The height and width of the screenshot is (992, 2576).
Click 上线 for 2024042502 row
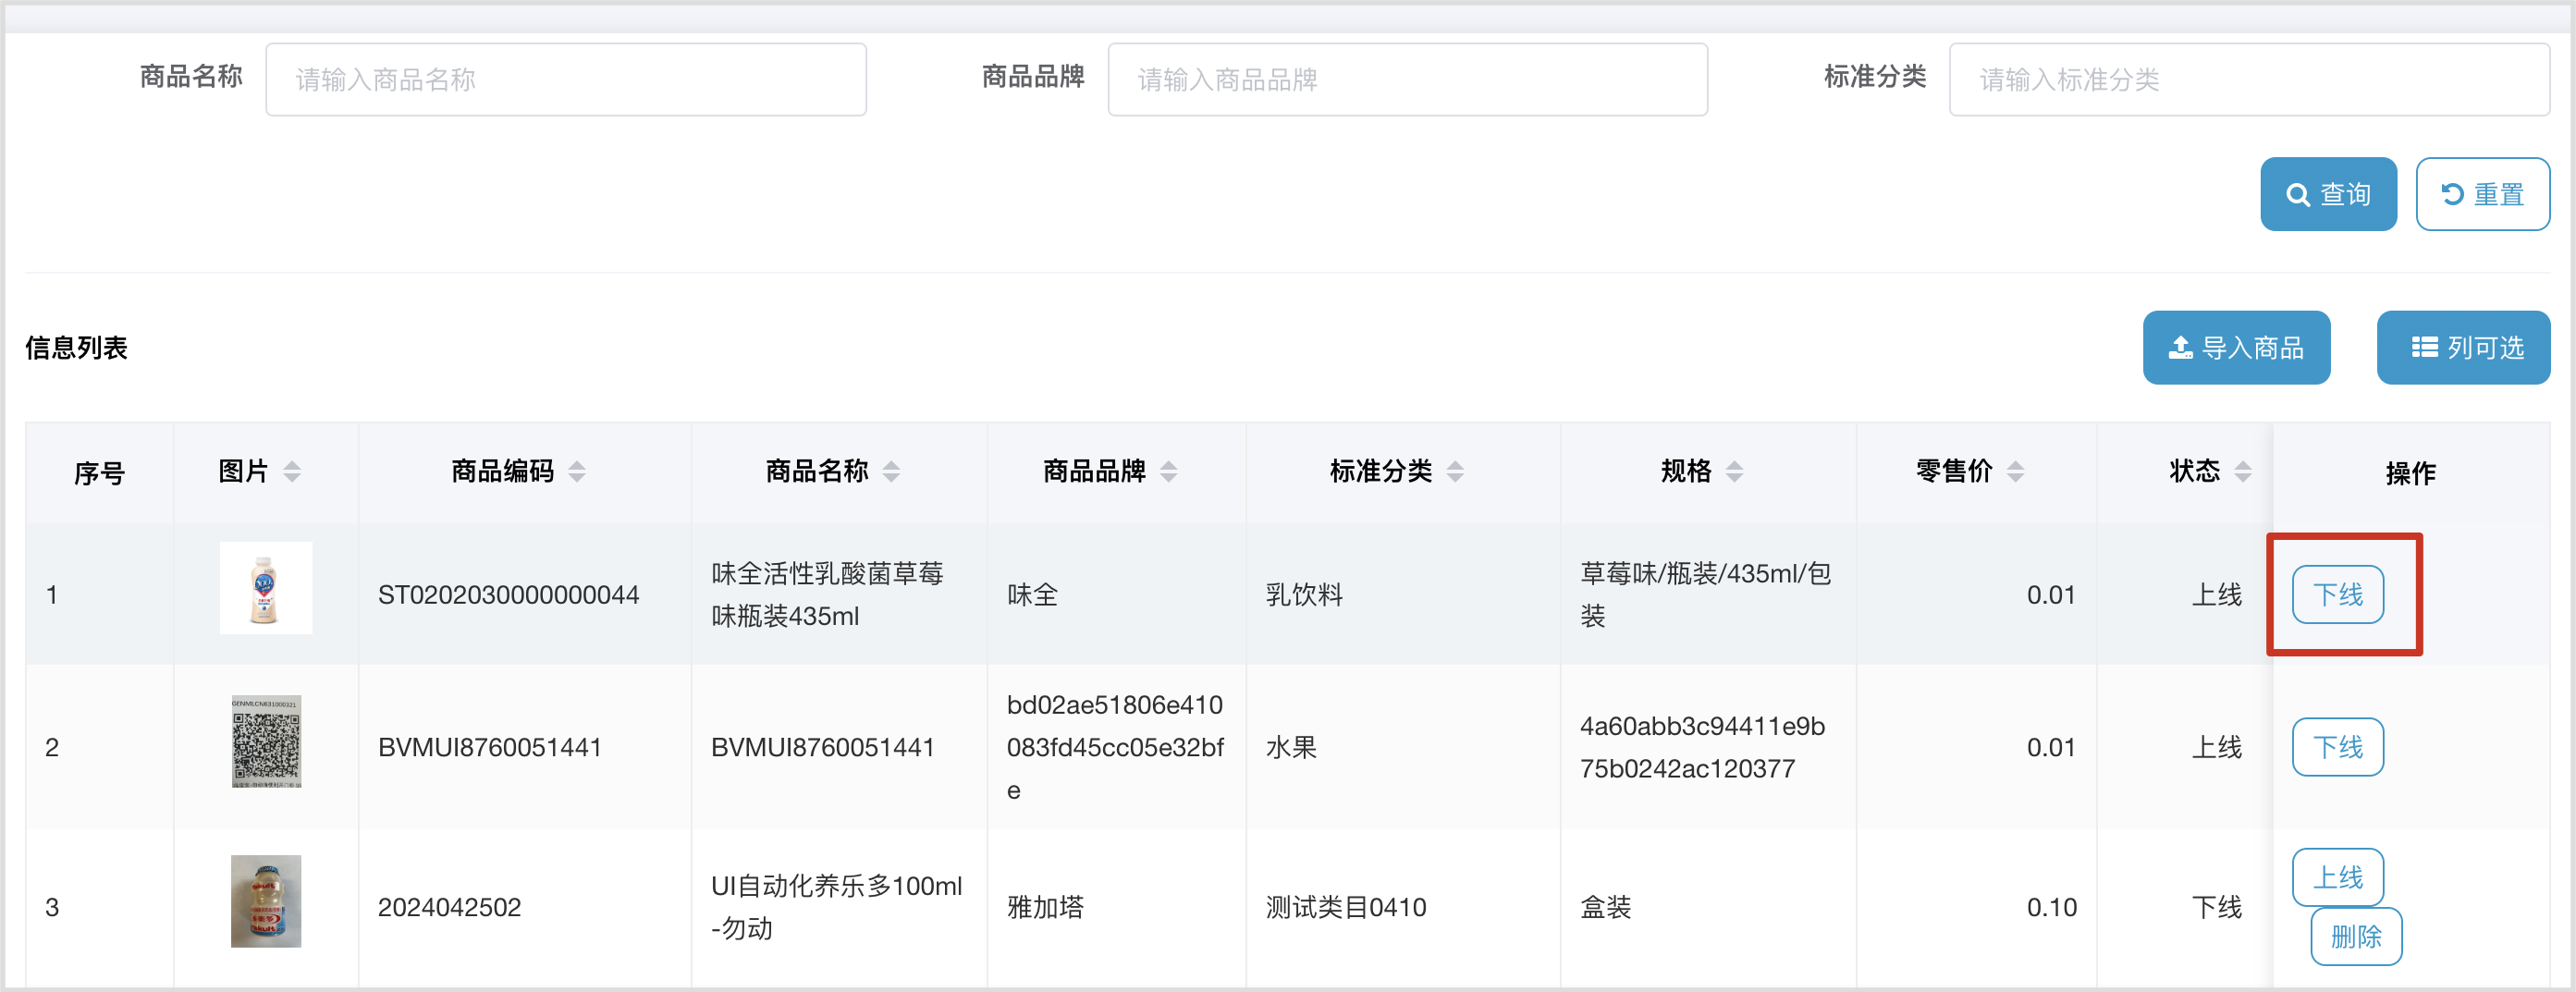point(2337,877)
